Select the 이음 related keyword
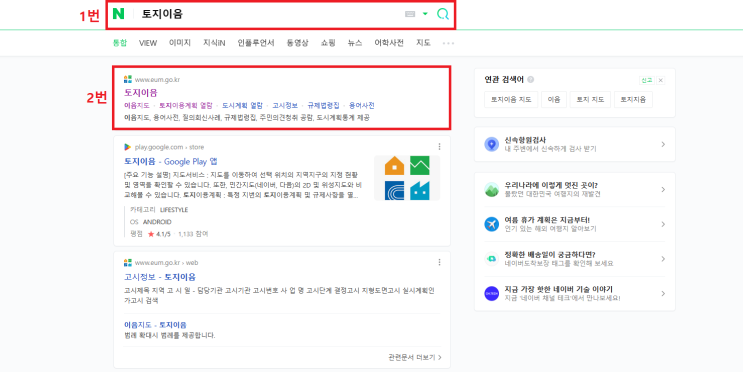Screen dimensions: 743x372 tap(554, 100)
